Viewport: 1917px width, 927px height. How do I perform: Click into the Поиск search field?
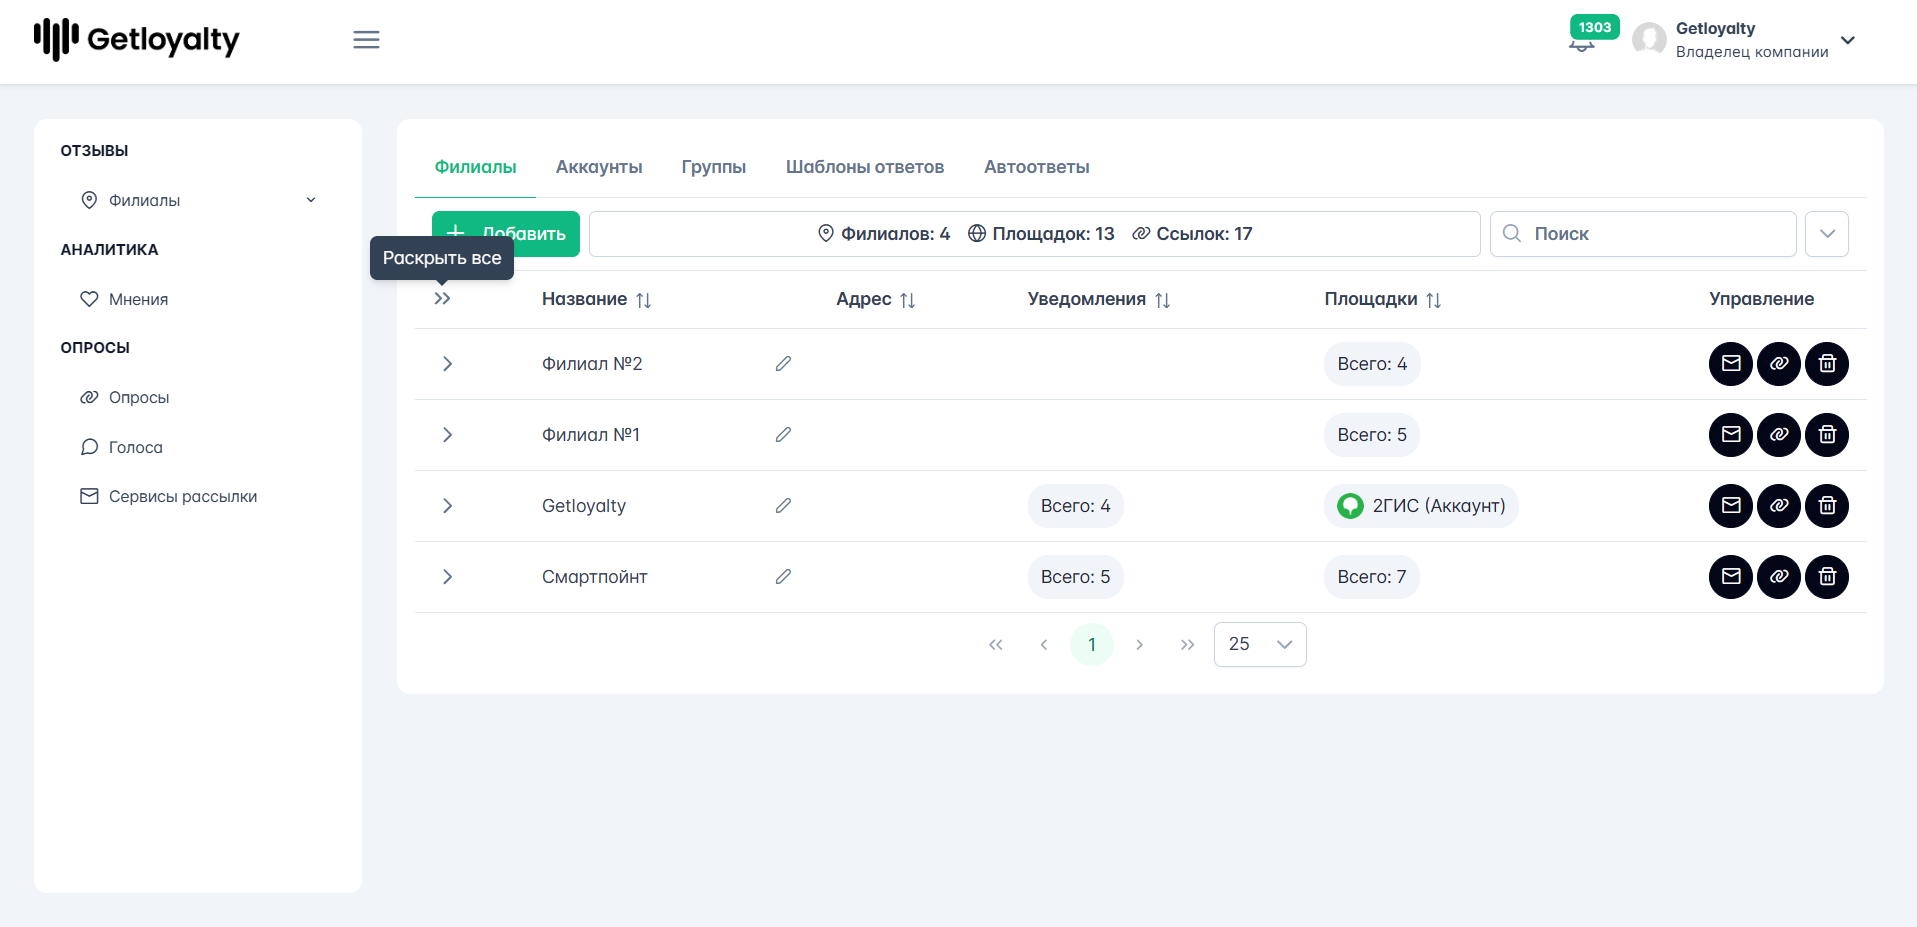(1643, 234)
